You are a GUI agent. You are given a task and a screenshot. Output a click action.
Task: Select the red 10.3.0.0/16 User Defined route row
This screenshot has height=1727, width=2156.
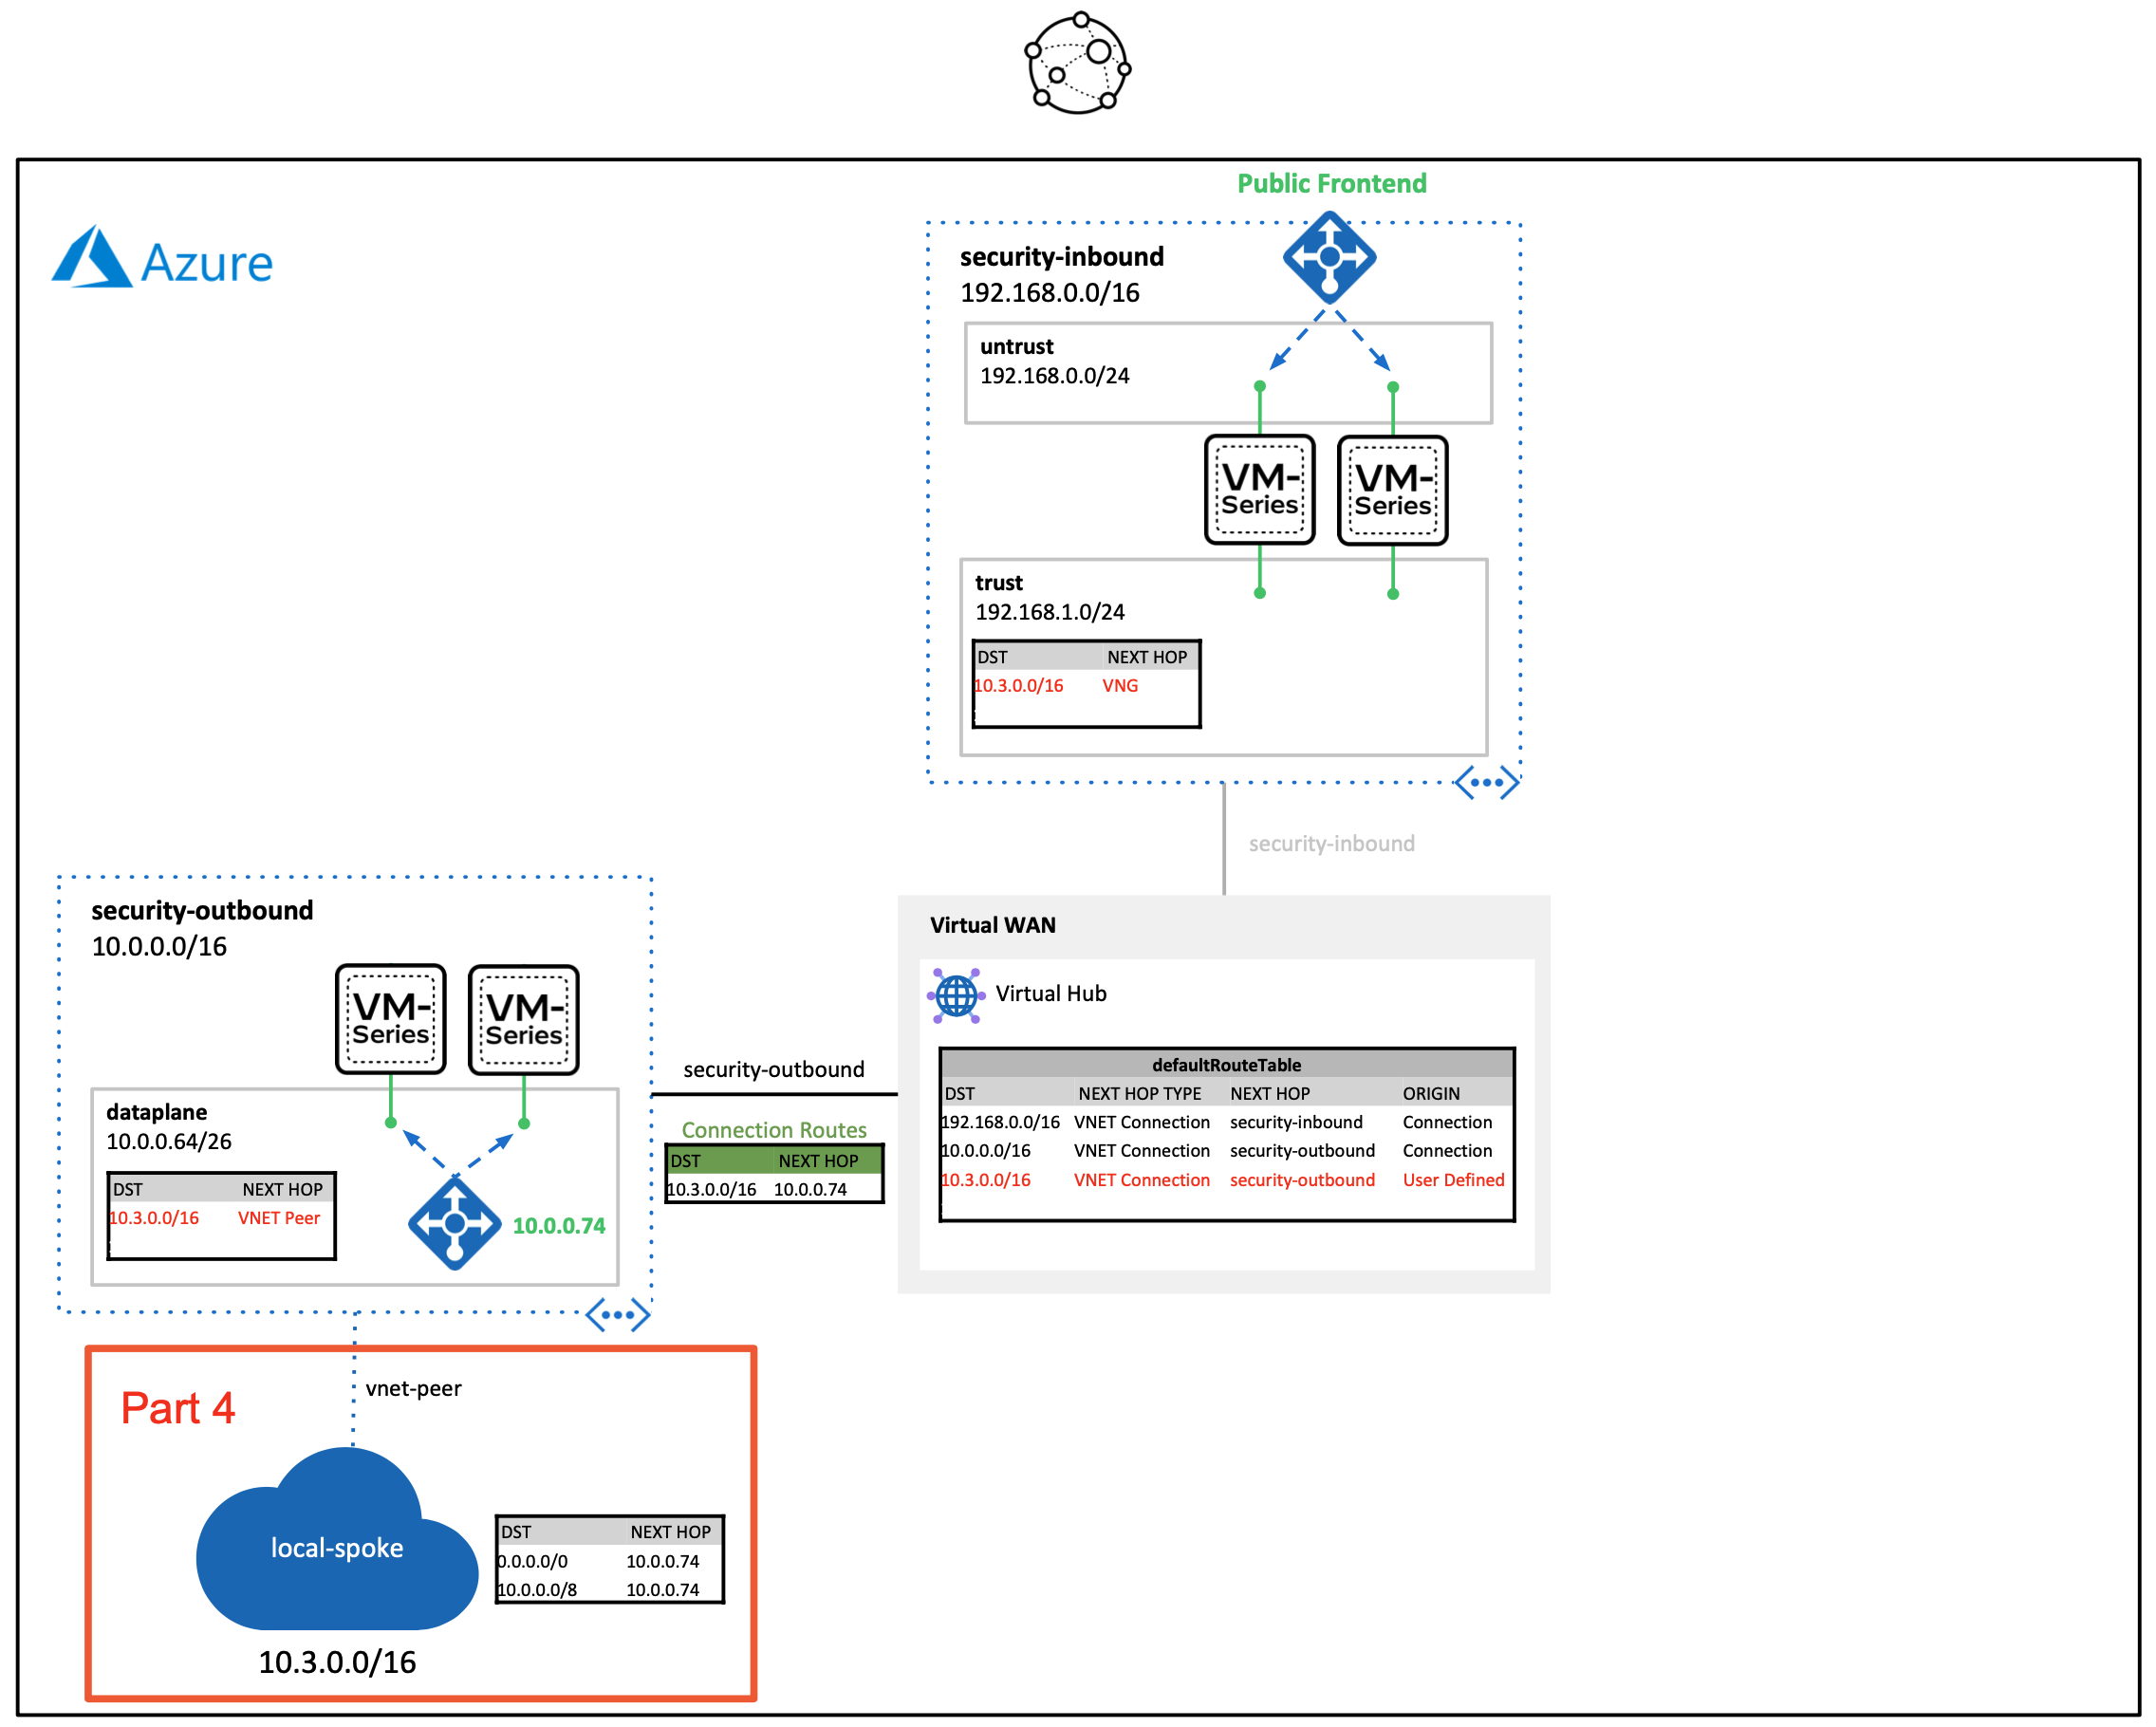point(1222,1180)
